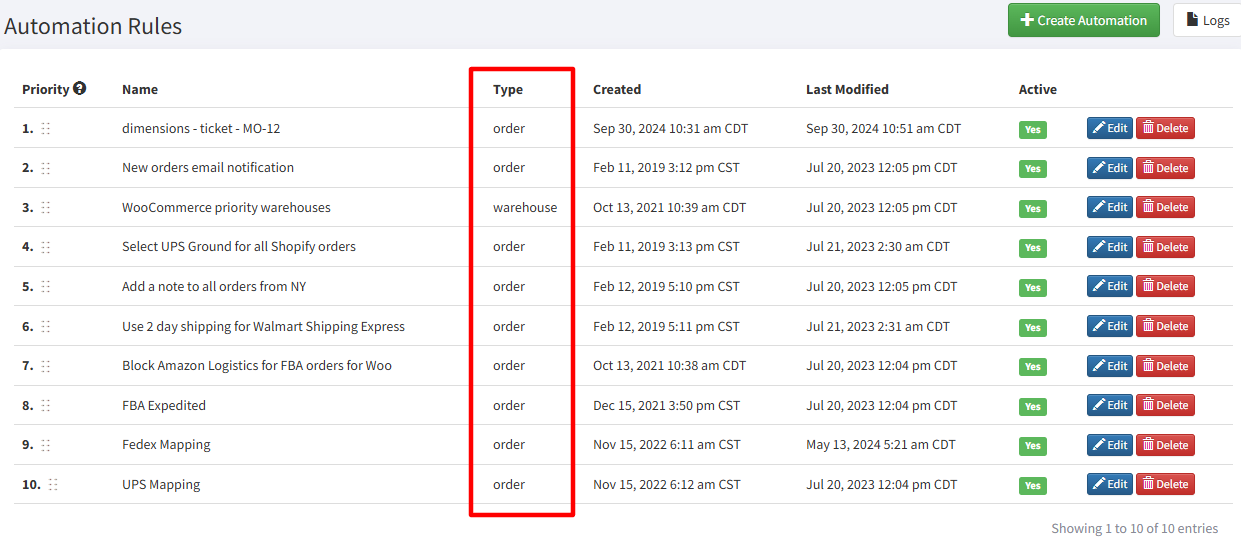Toggle Active status of WooCommerce priority warehouses

(x=1033, y=209)
